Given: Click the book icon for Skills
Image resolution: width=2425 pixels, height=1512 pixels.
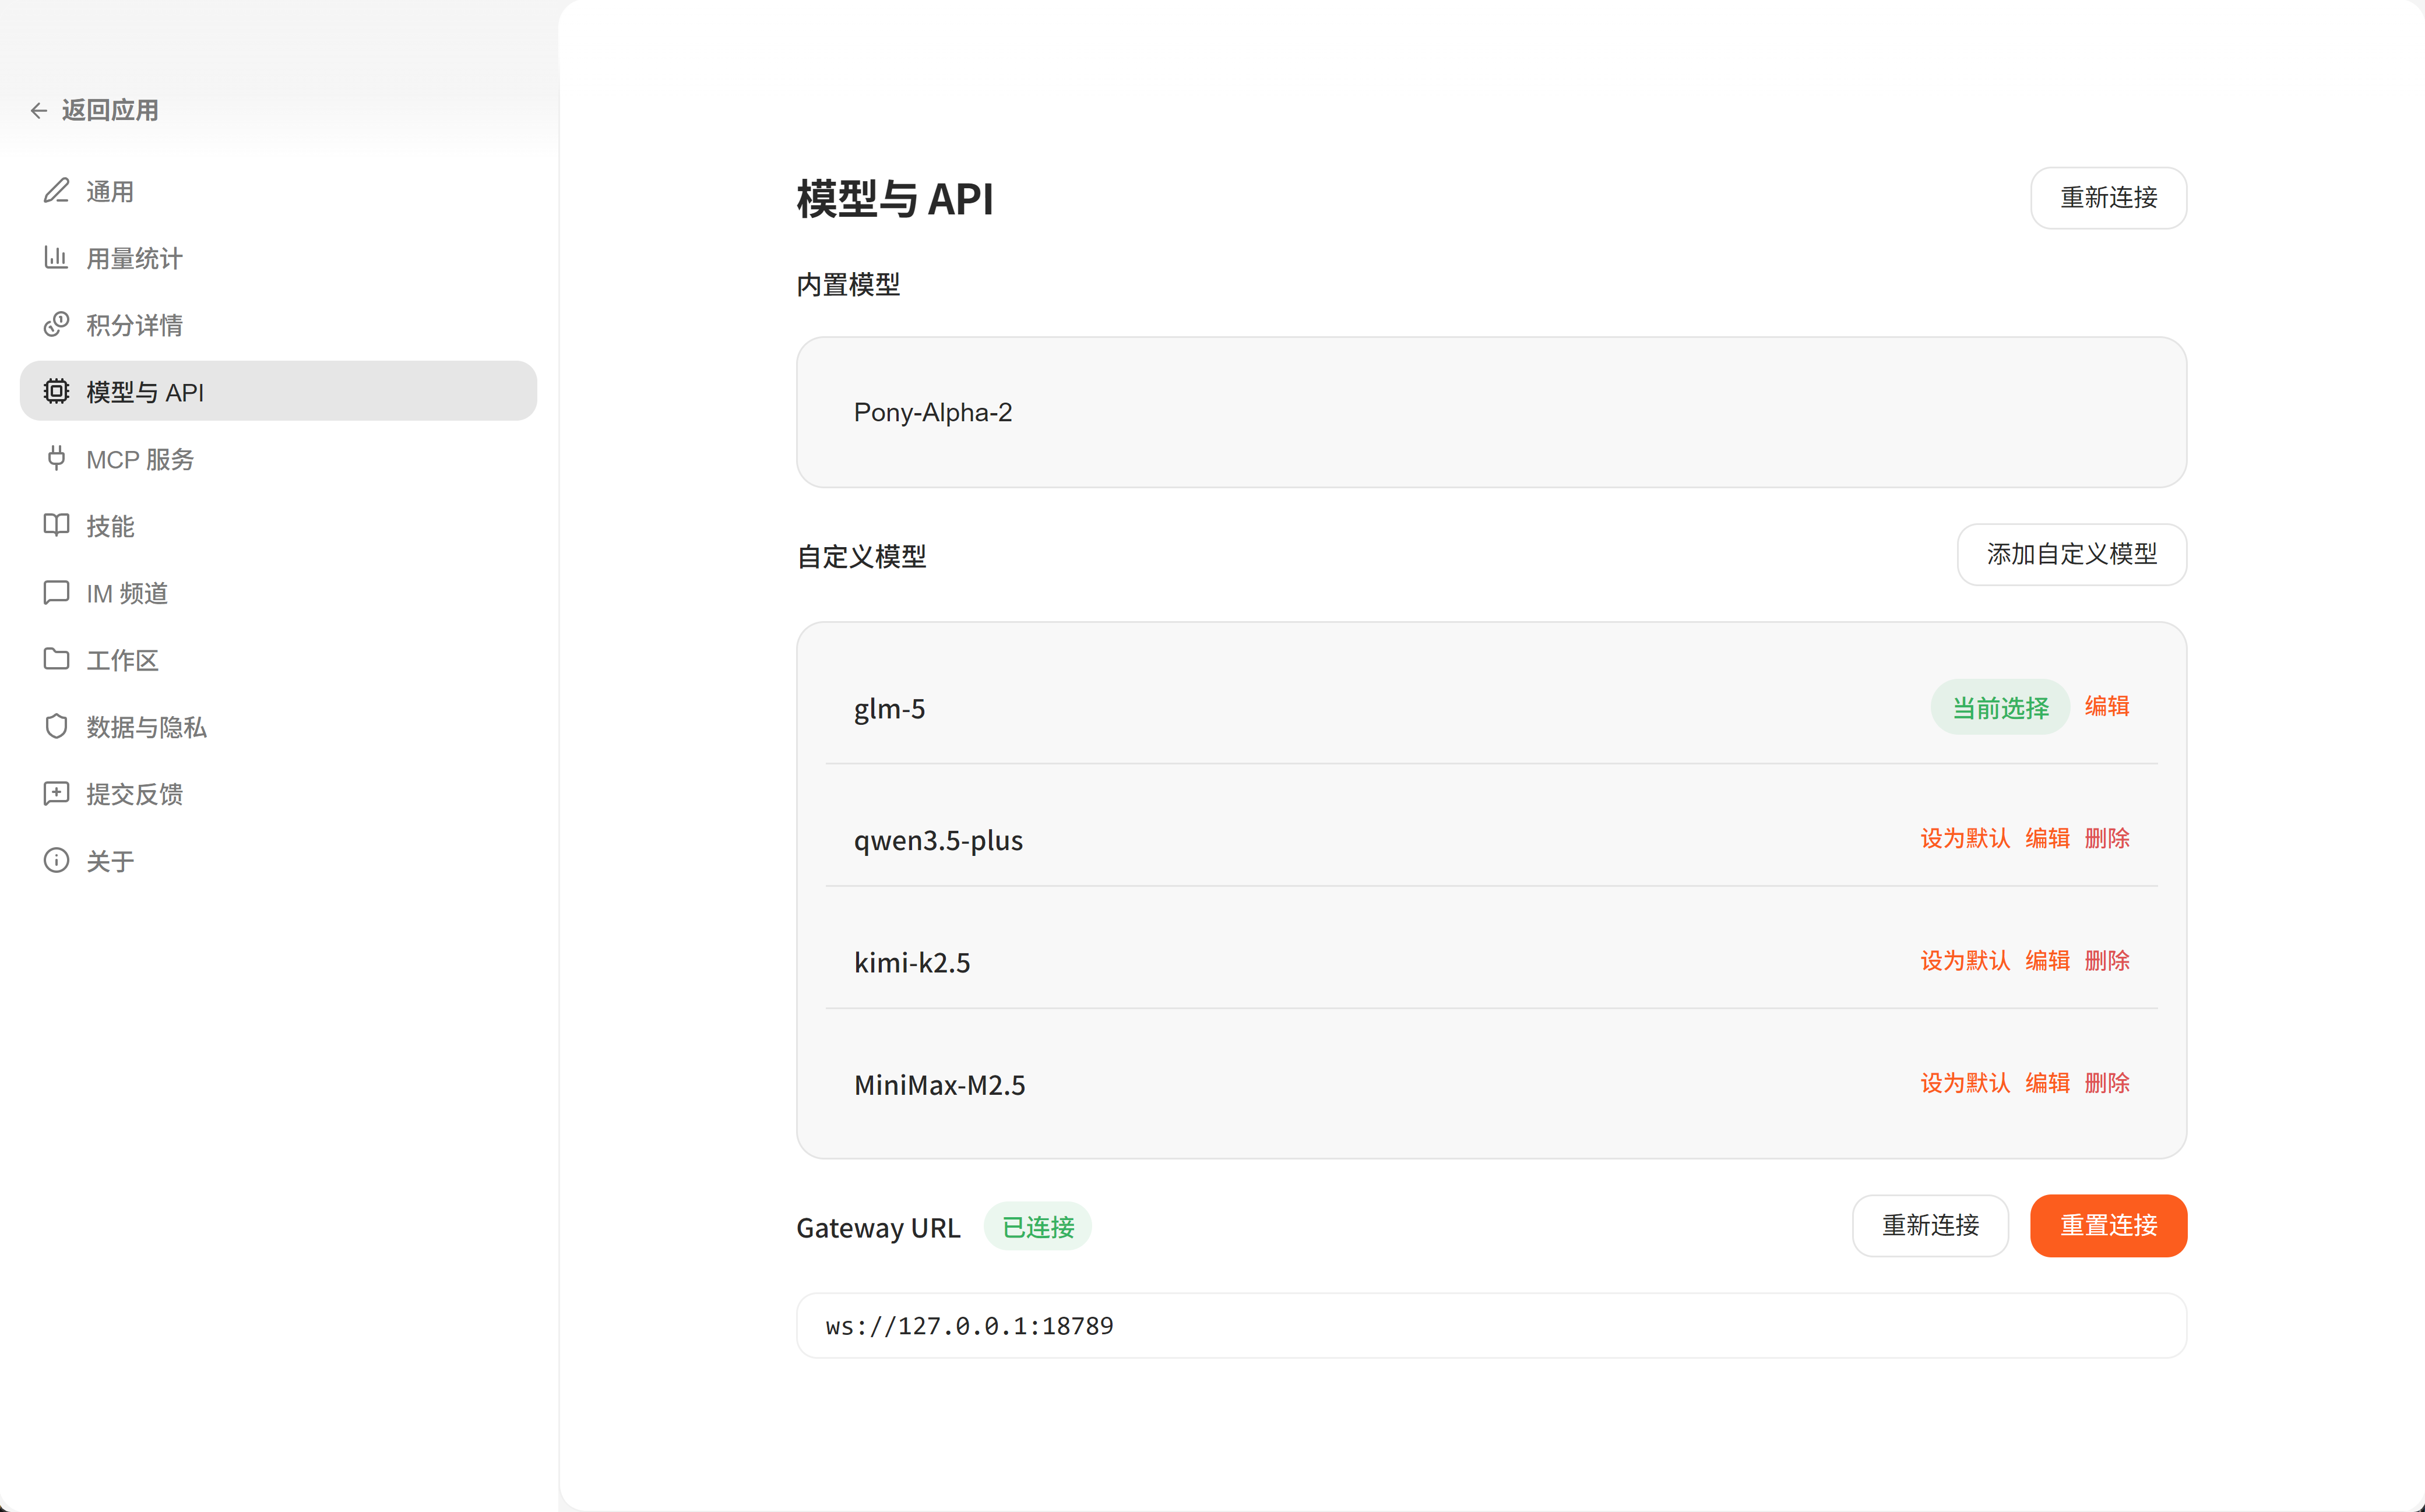Looking at the screenshot, I should pyautogui.click(x=56, y=526).
